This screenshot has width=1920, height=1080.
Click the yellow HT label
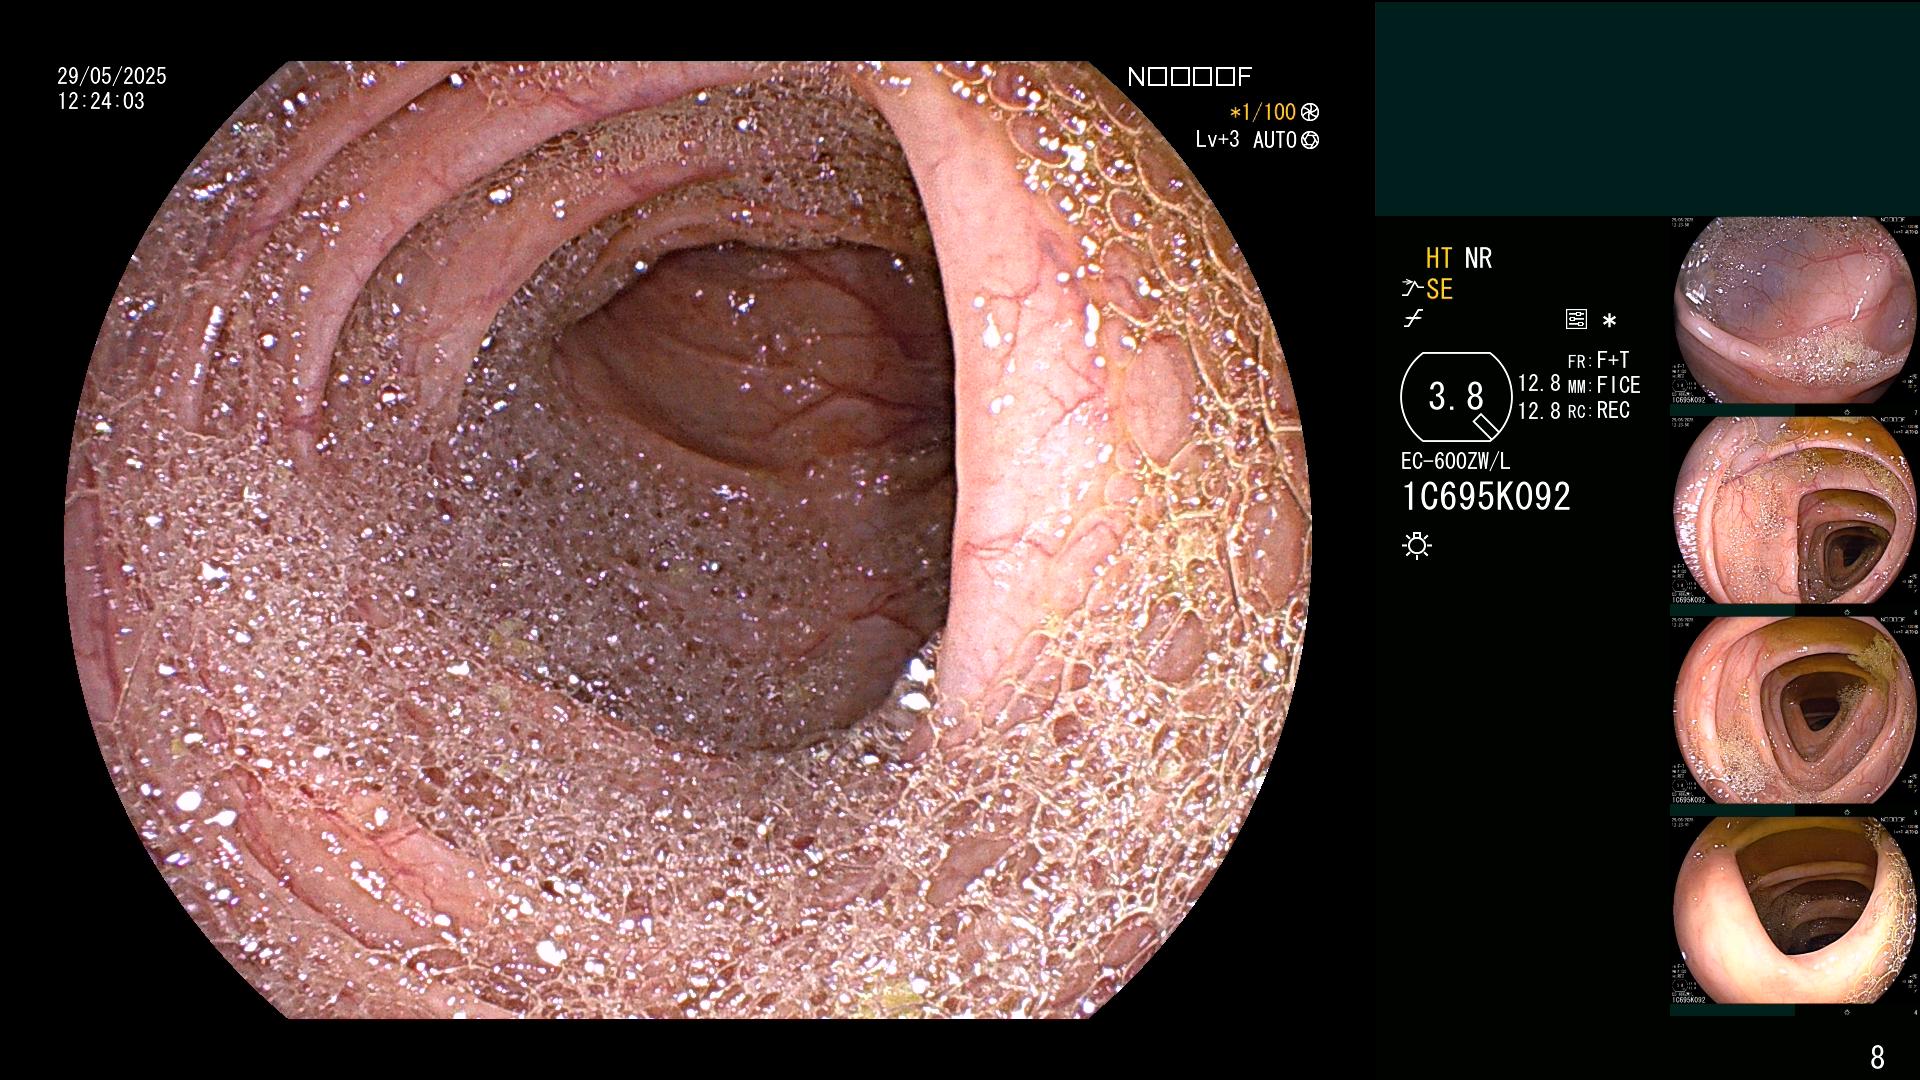[1439, 258]
